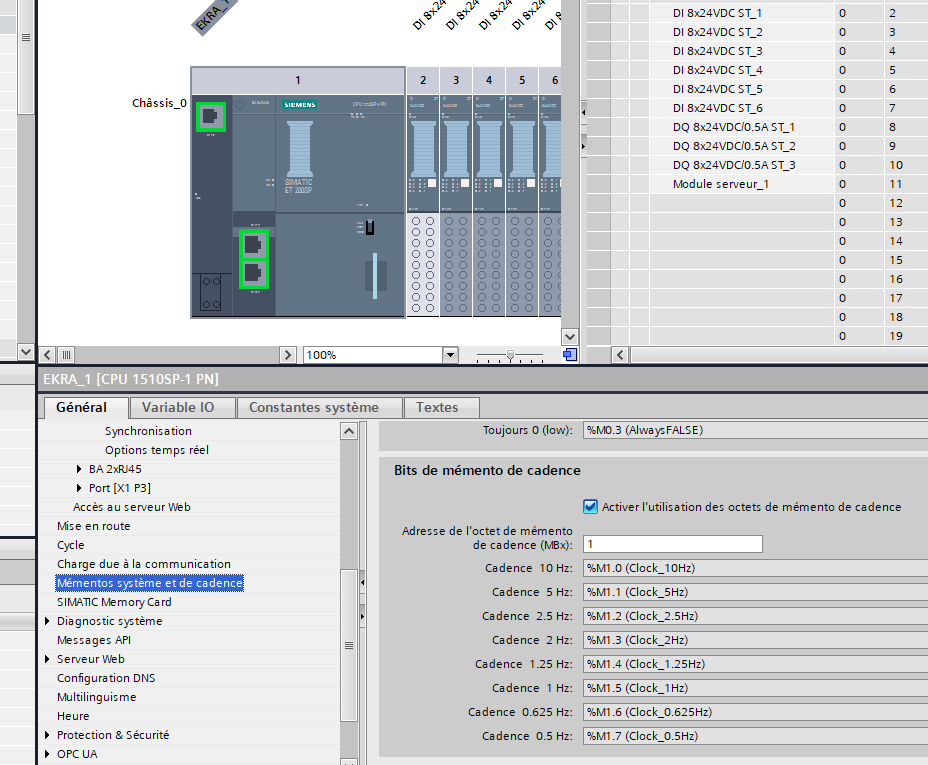Open the 100% zoom level dropdown

tap(449, 355)
